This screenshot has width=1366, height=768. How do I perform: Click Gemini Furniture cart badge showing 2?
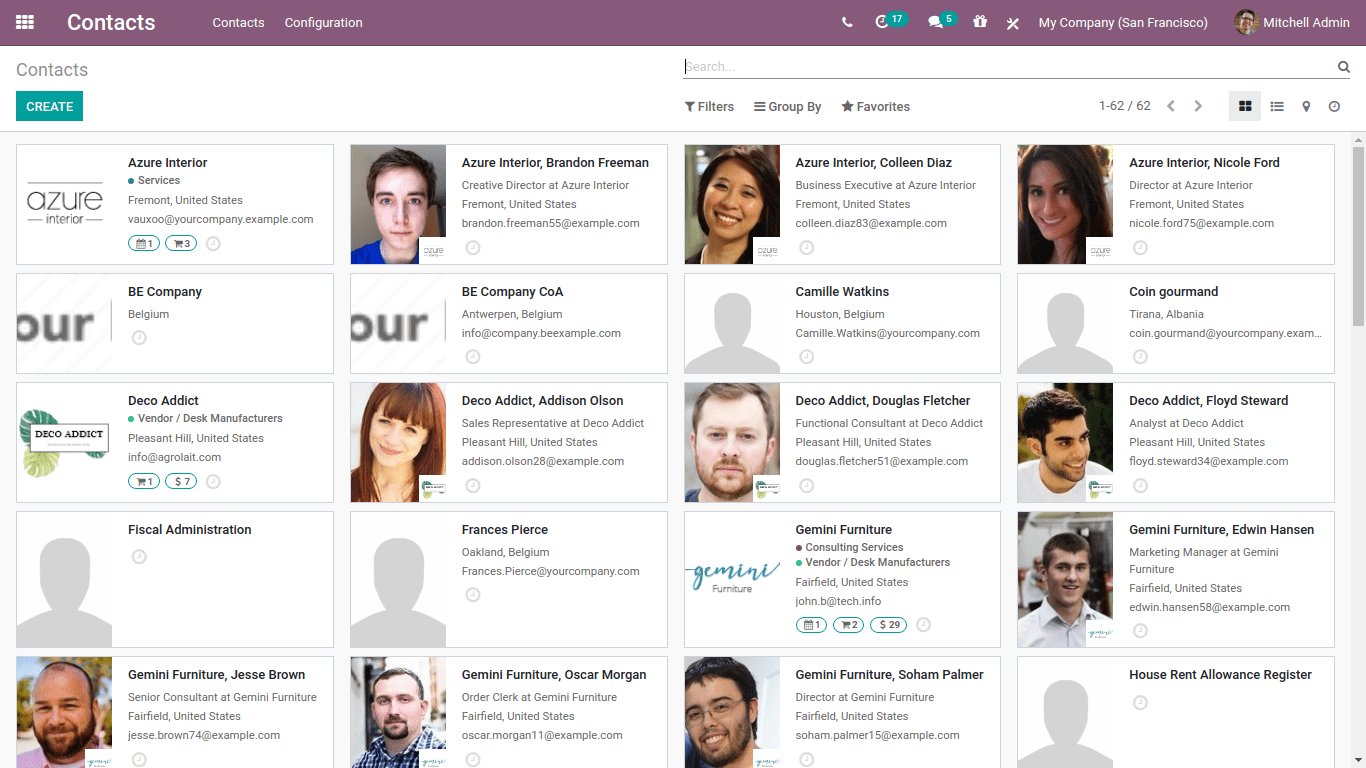click(849, 625)
